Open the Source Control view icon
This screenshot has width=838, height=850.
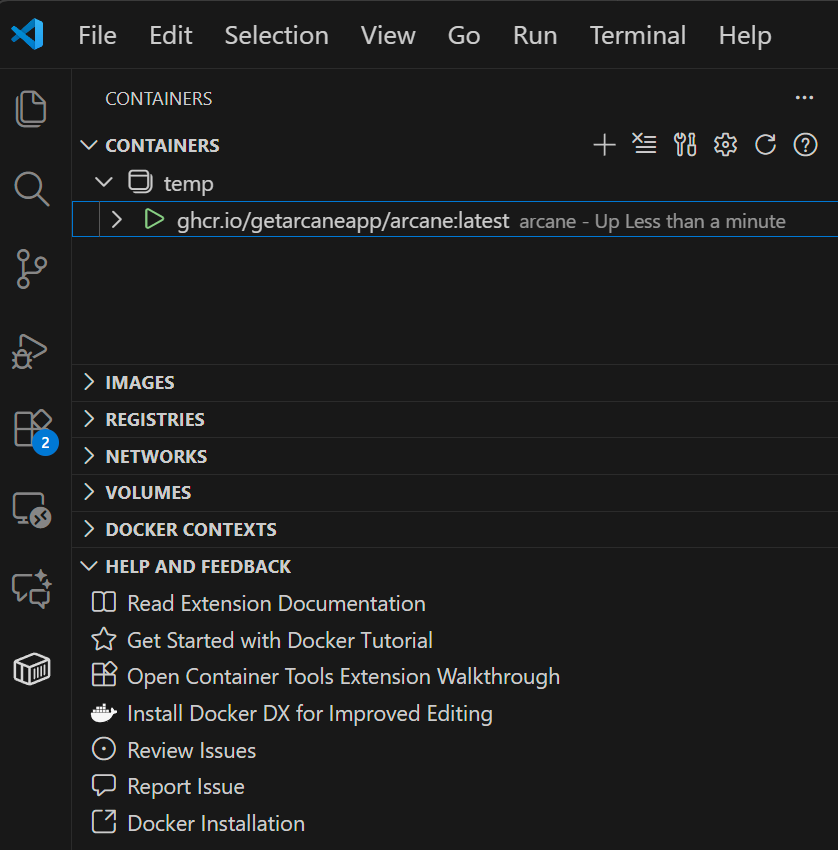click(32, 269)
